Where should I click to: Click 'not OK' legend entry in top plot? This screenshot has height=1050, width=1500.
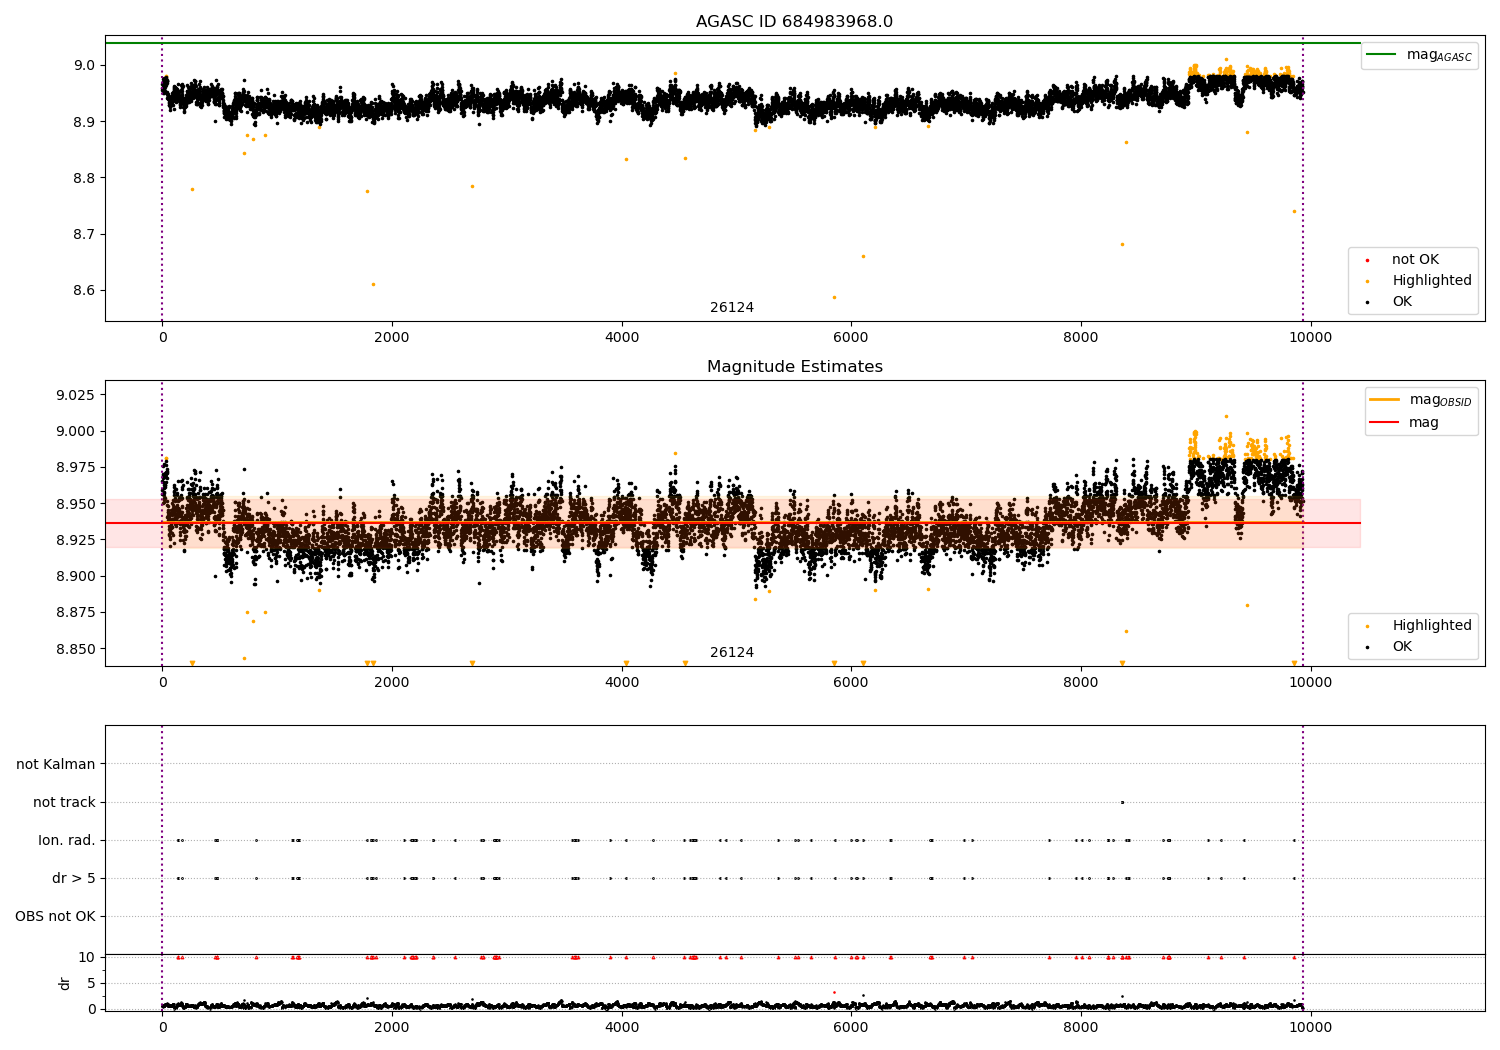1414,260
